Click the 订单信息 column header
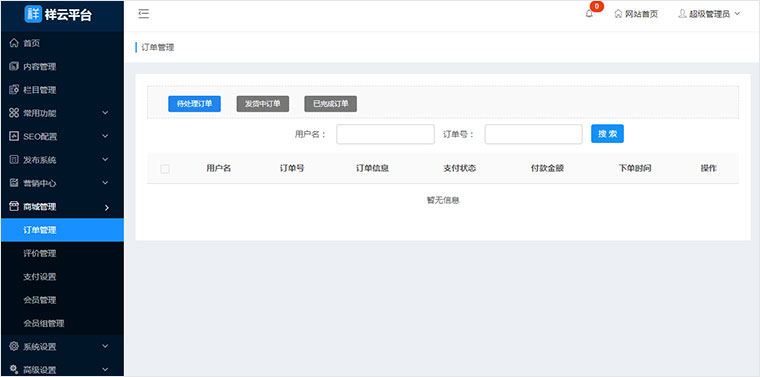This screenshot has height=377, width=760. 372,169
